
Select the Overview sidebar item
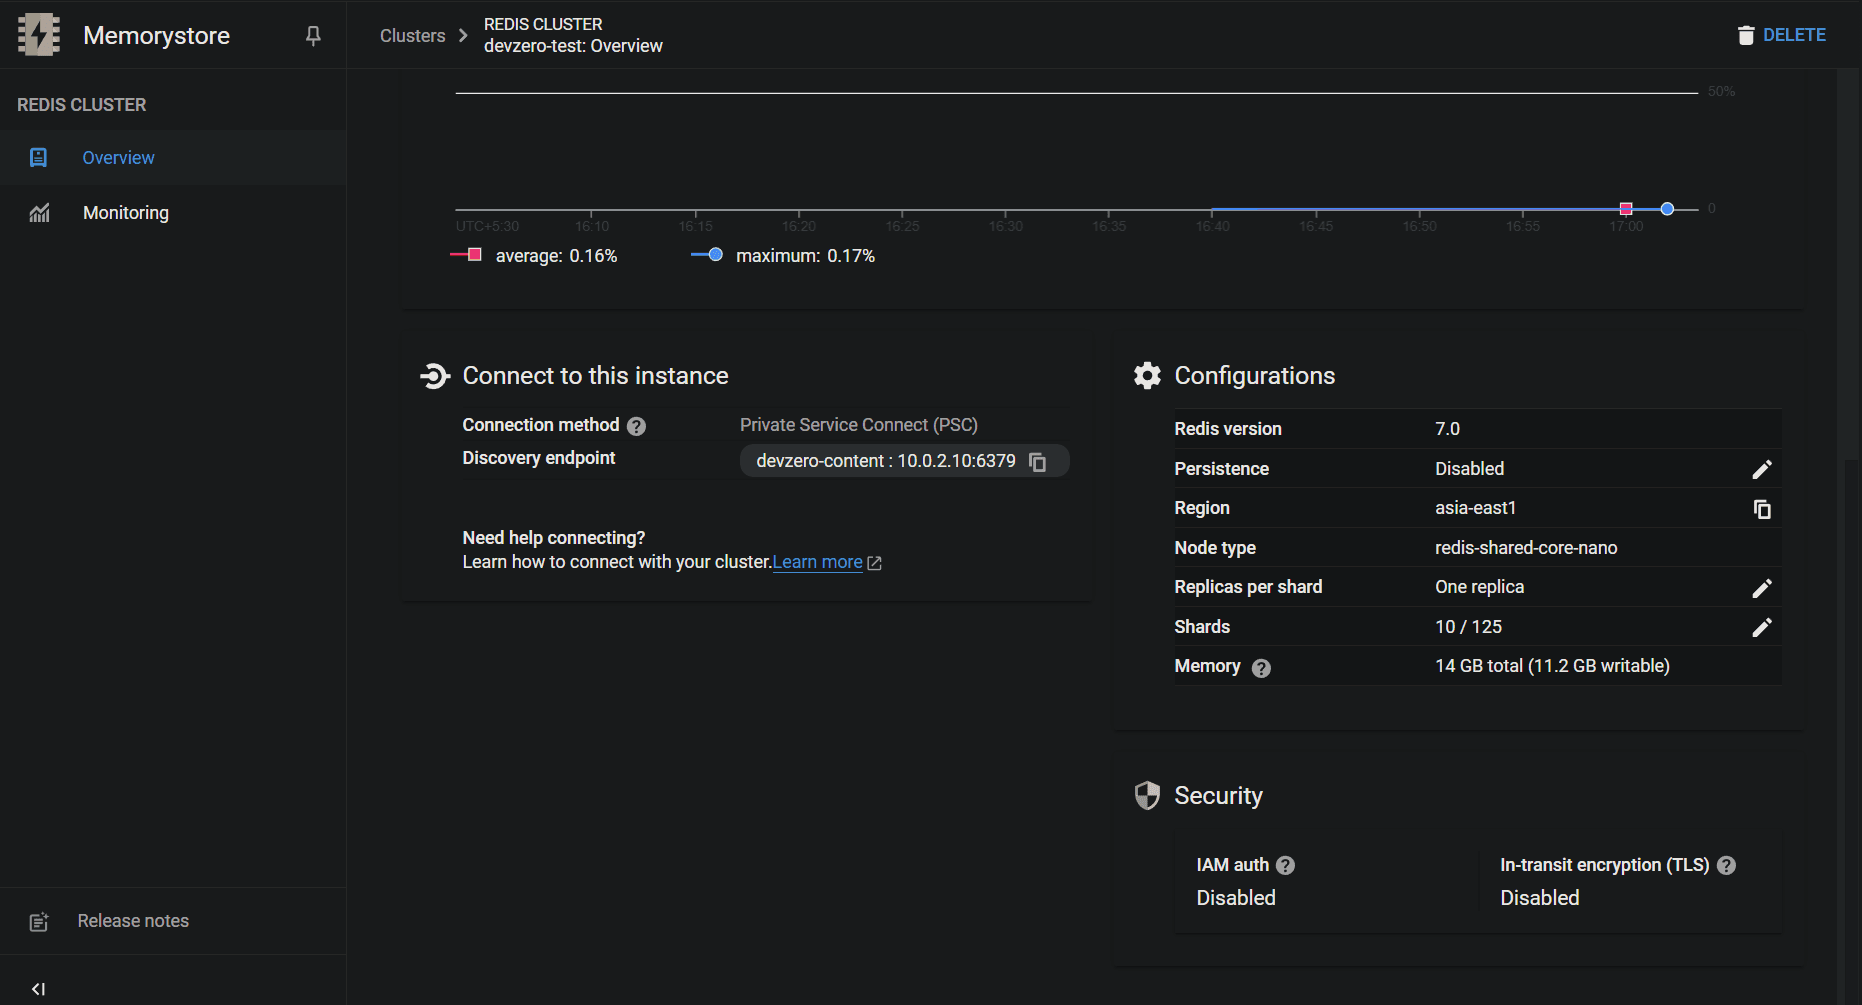click(x=173, y=158)
